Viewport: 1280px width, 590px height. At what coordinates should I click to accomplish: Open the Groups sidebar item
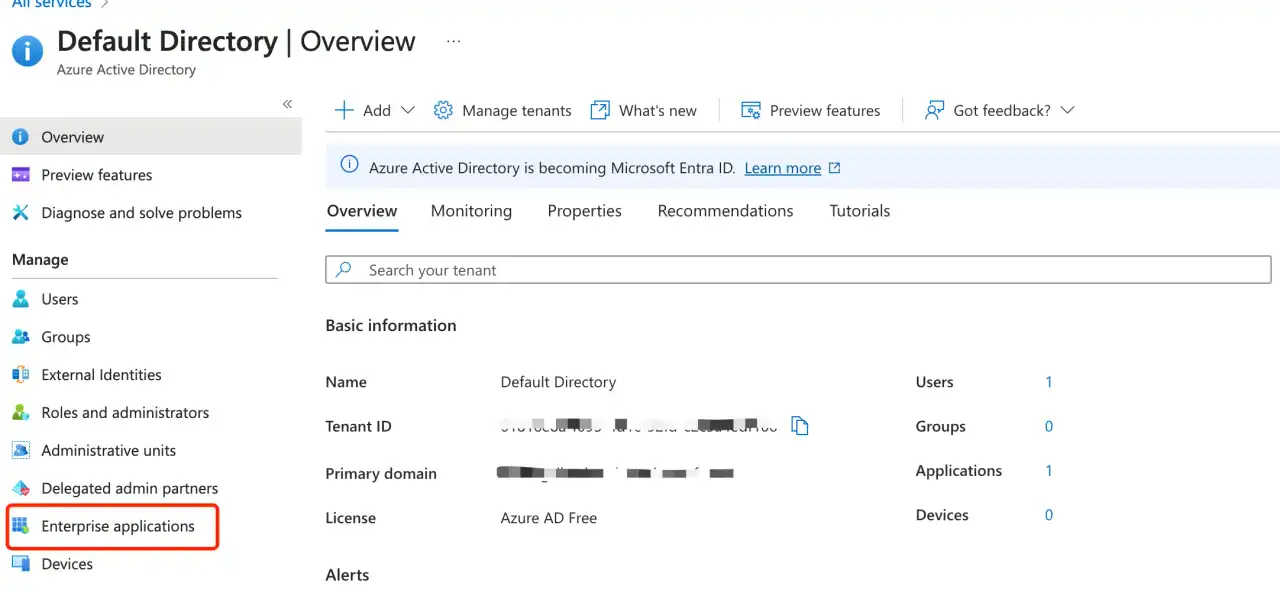[63, 336]
